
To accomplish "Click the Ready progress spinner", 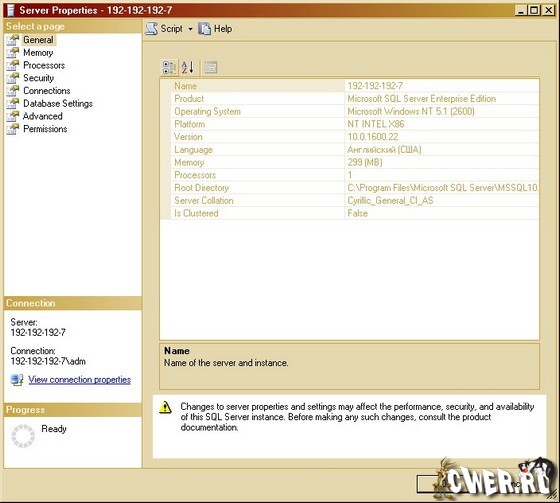I will tap(23, 436).
